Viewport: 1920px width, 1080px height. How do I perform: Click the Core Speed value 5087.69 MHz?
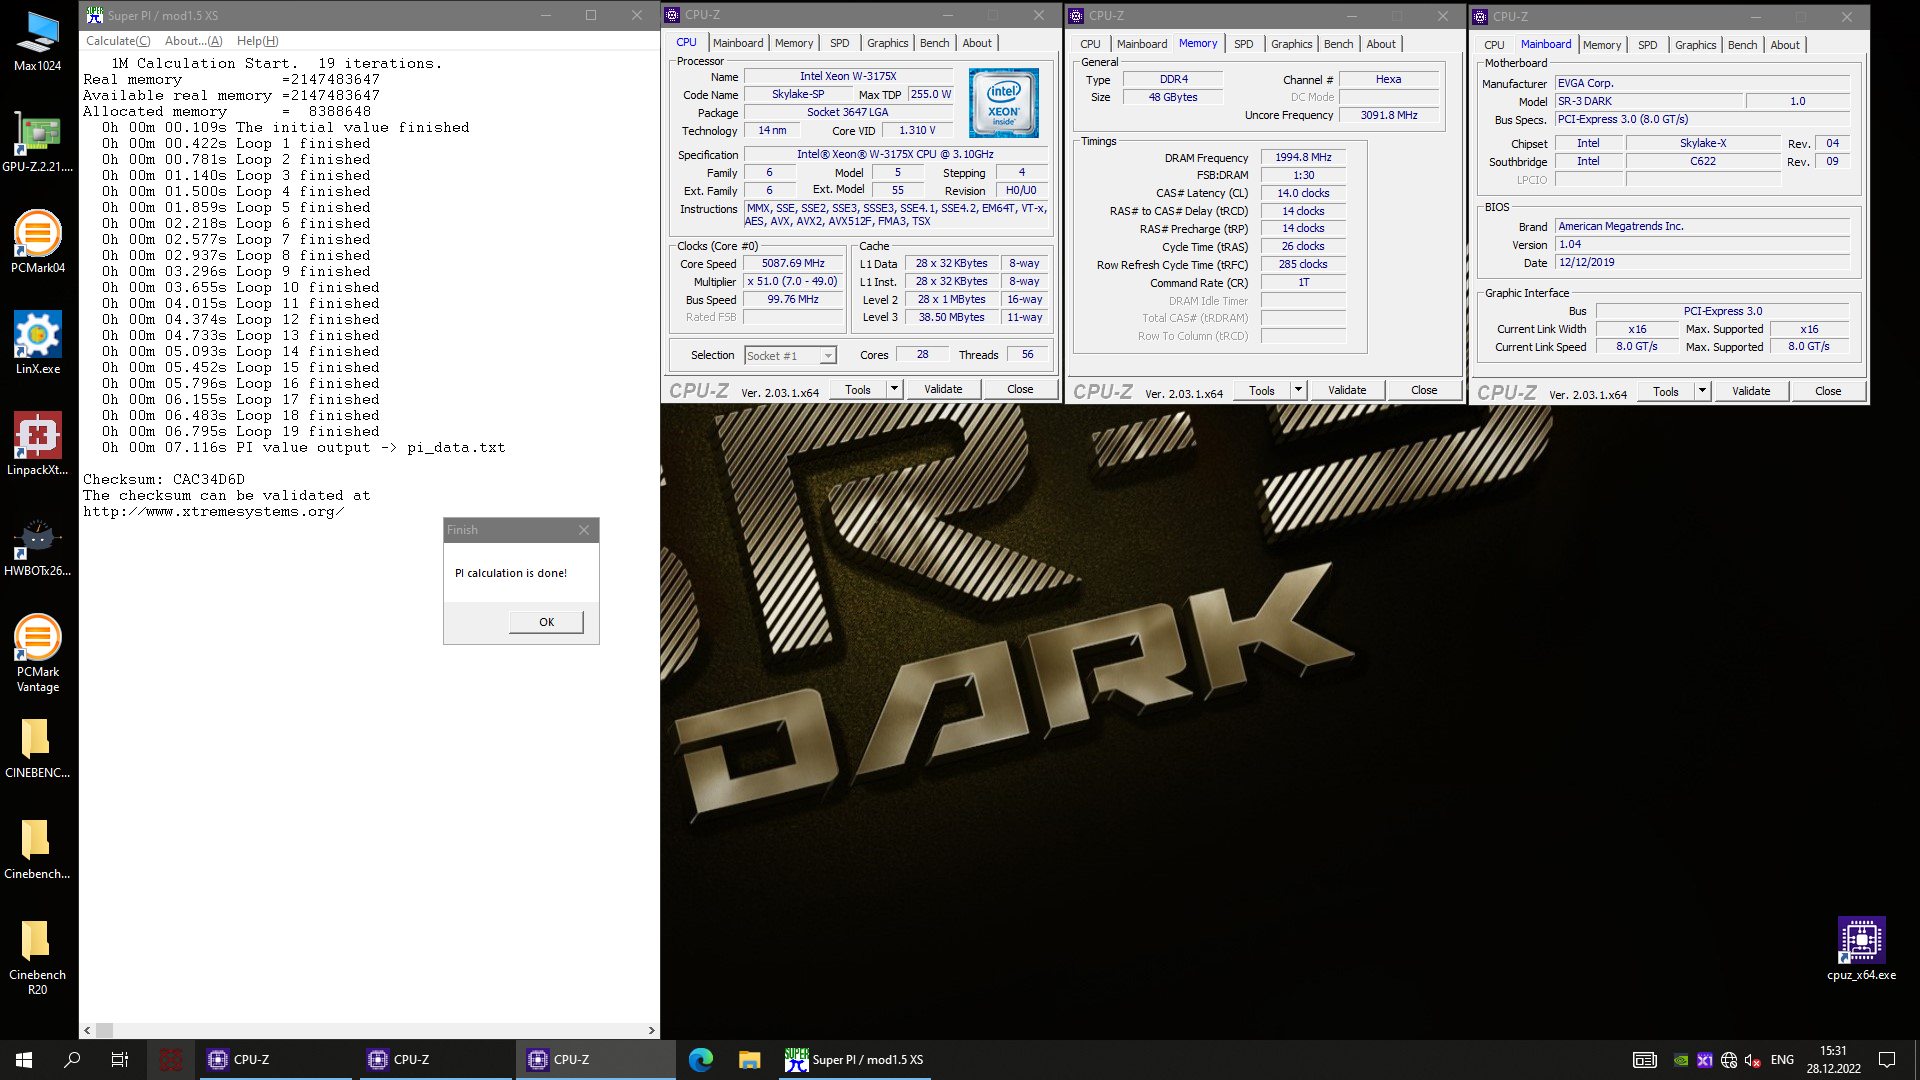coord(793,264)
